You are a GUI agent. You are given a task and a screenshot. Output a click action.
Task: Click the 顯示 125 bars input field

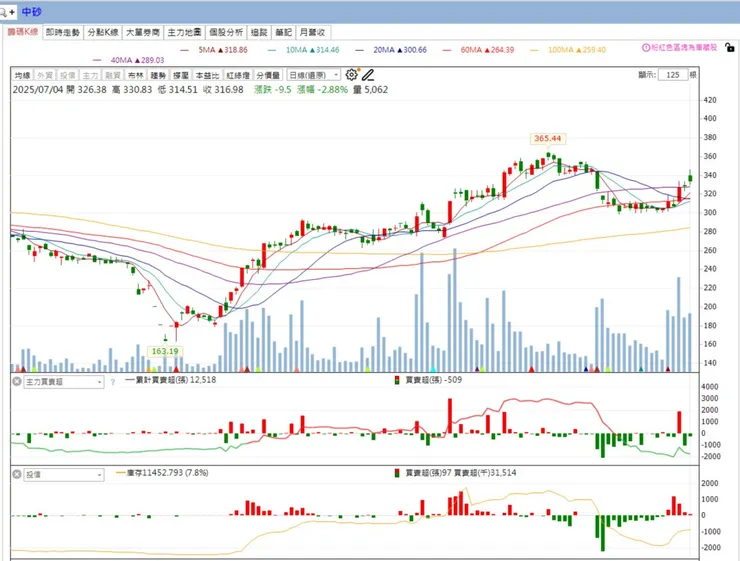pos(673,75)
